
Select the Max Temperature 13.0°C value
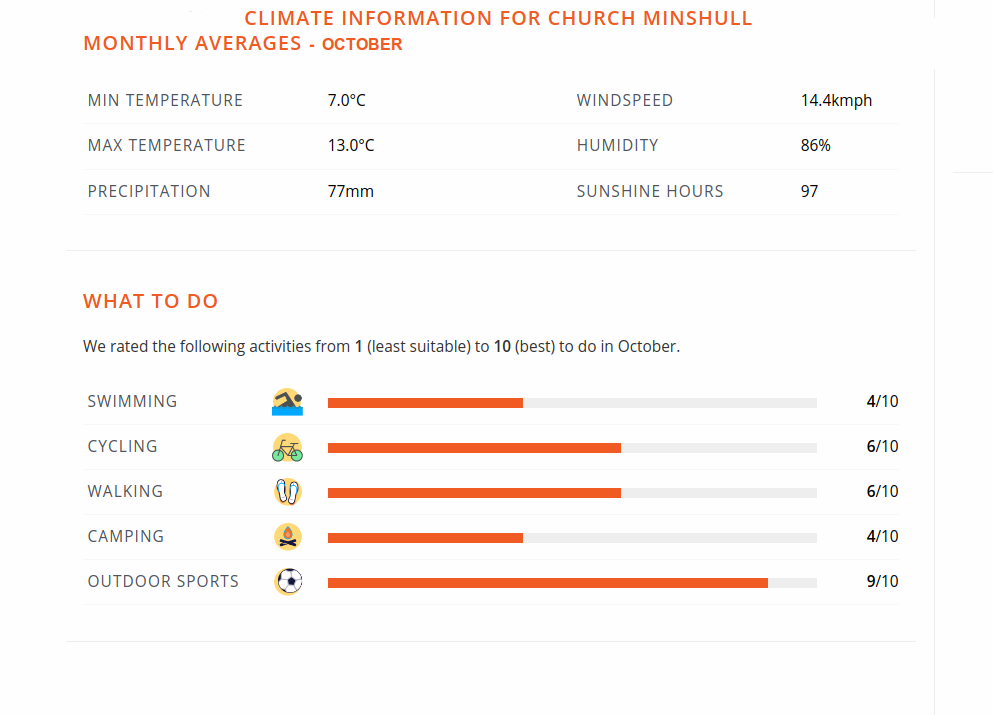pyautogui.click(x=351, y=145)
